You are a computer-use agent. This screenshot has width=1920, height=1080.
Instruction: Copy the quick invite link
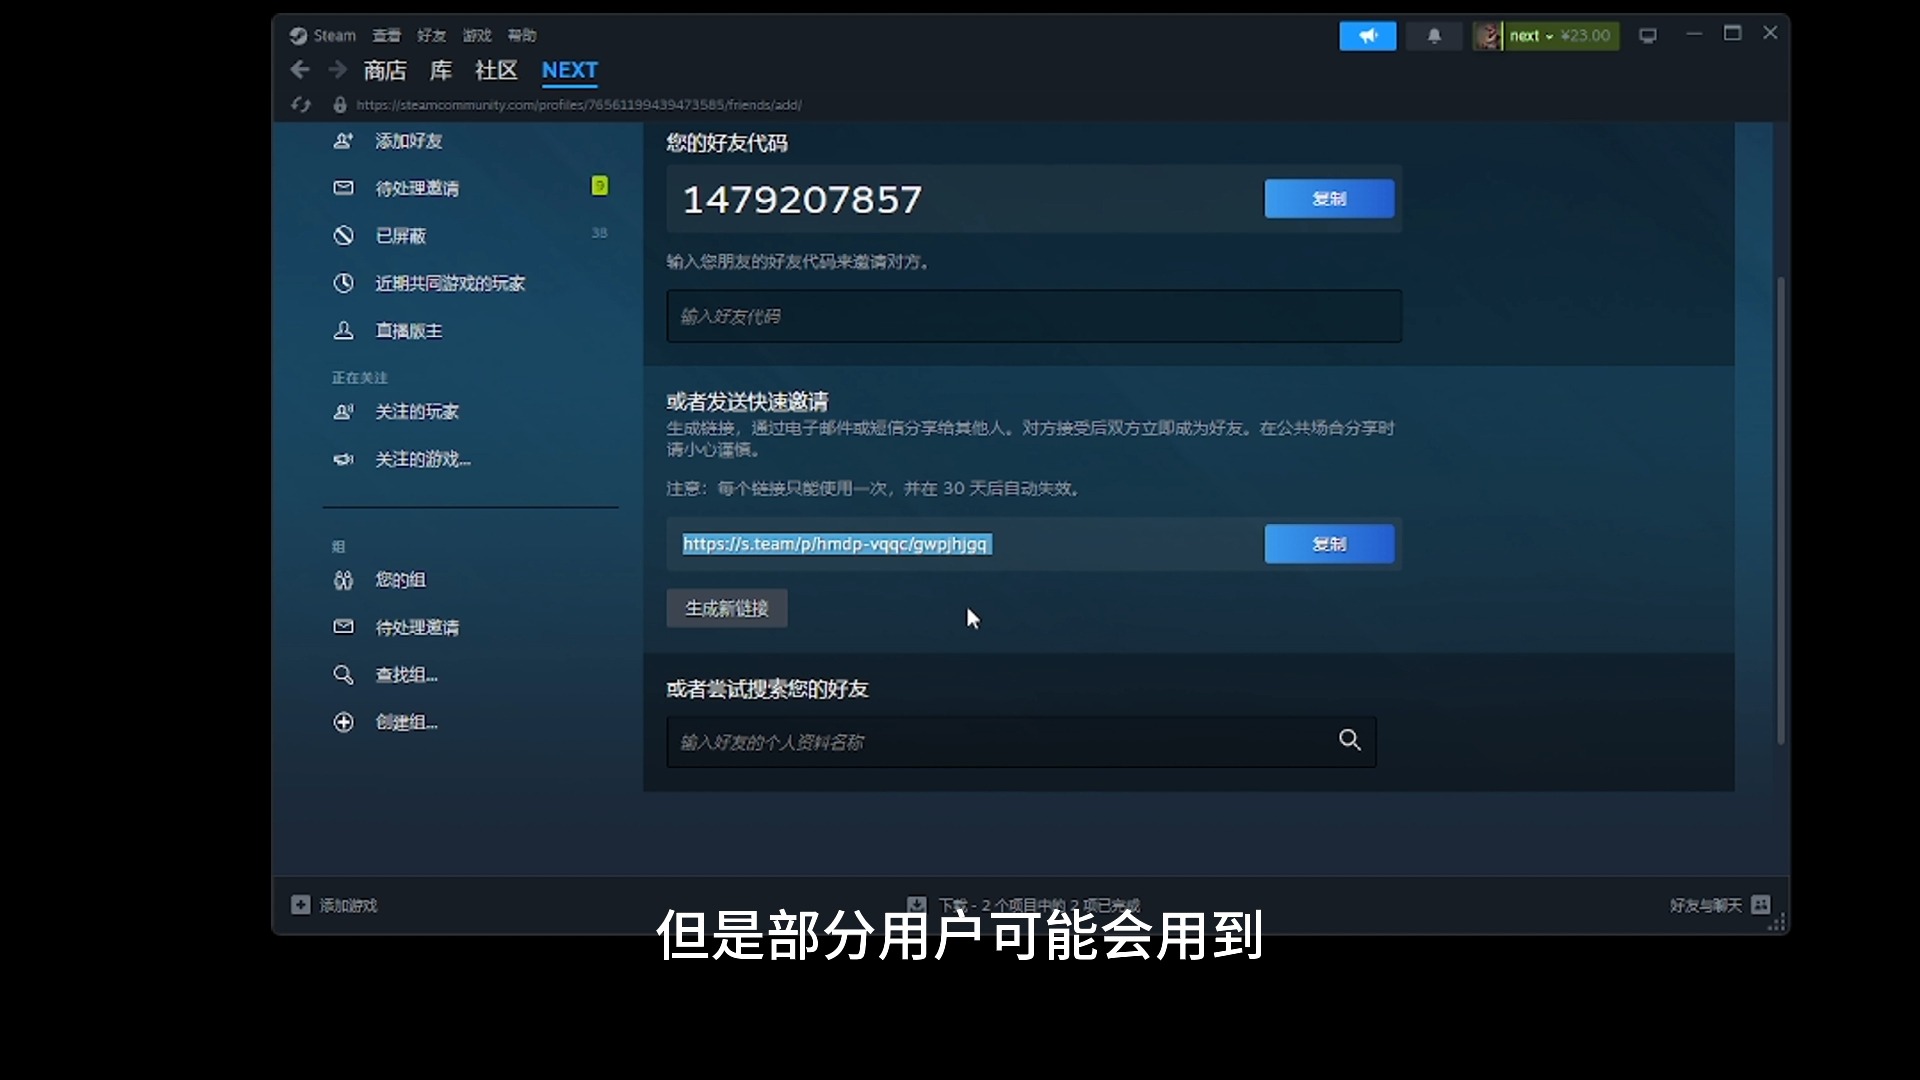pyautogui.click(x=1329, y=544)
